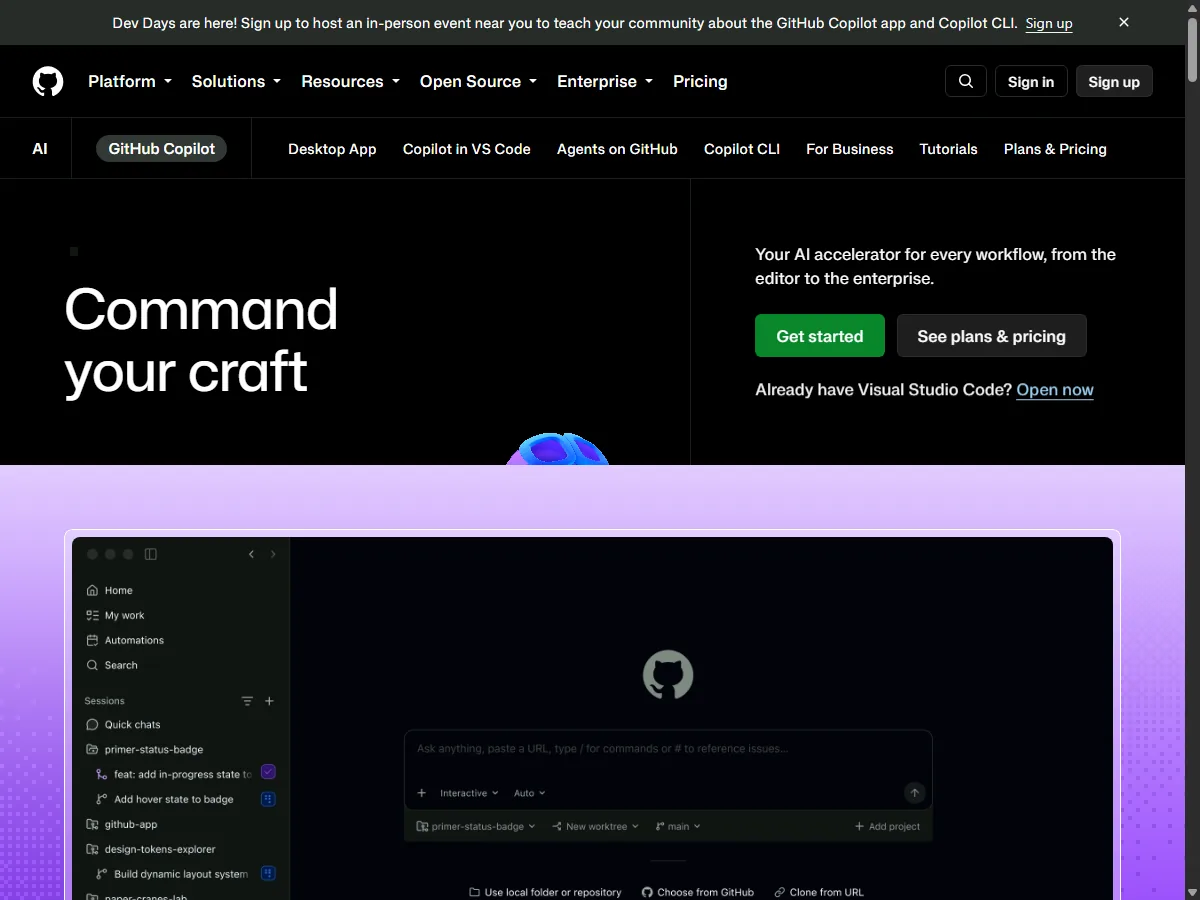
Task: Click the forward arrow in the app sidebar
Action: point(273,554)
